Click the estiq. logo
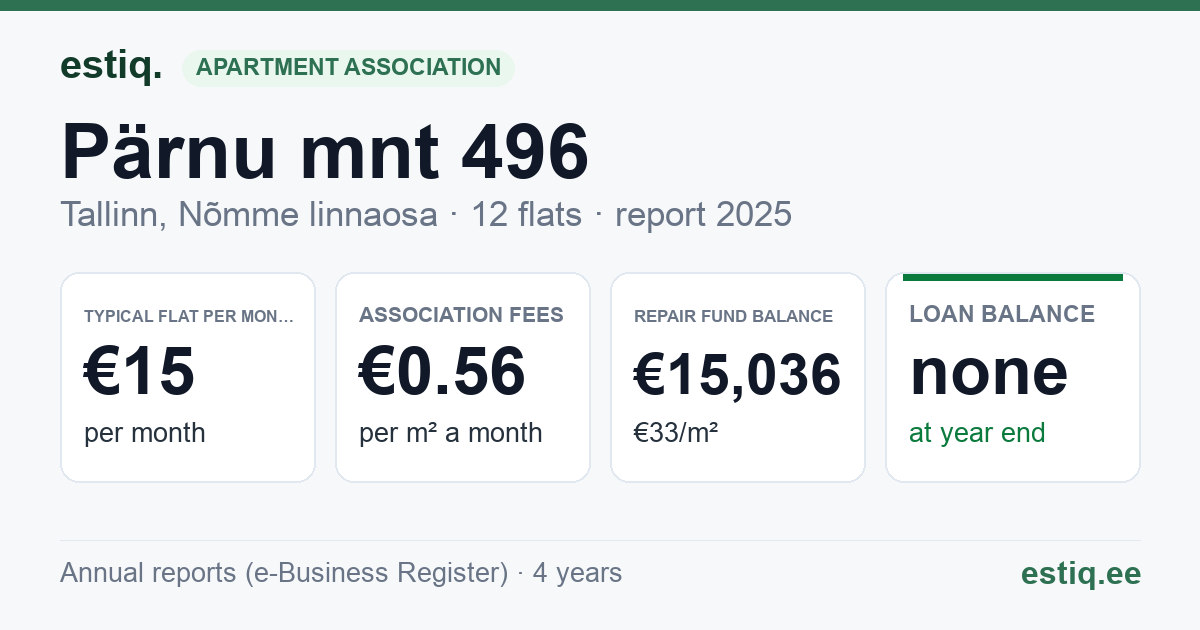The width and height of the screenshot is (1200, 630). [x=111, y=66]
